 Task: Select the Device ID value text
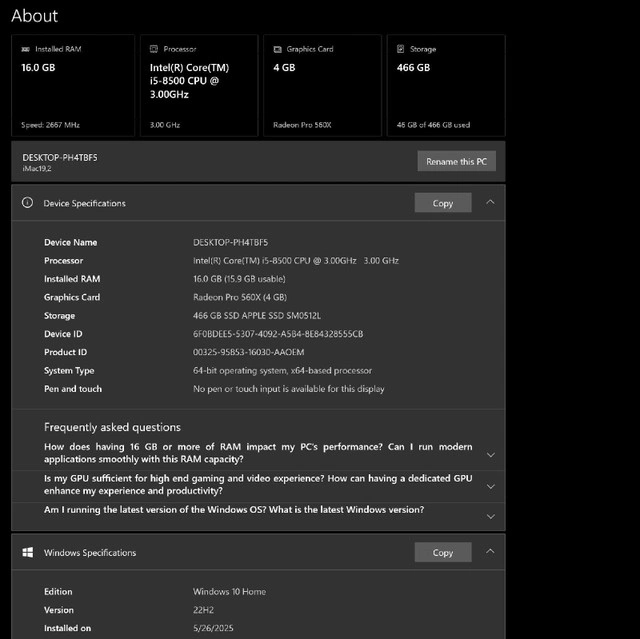point(278,334)
